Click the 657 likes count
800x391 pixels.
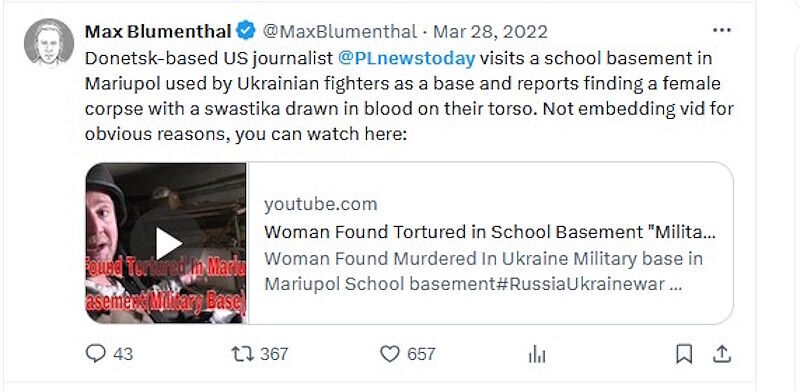tap(421, 354)
